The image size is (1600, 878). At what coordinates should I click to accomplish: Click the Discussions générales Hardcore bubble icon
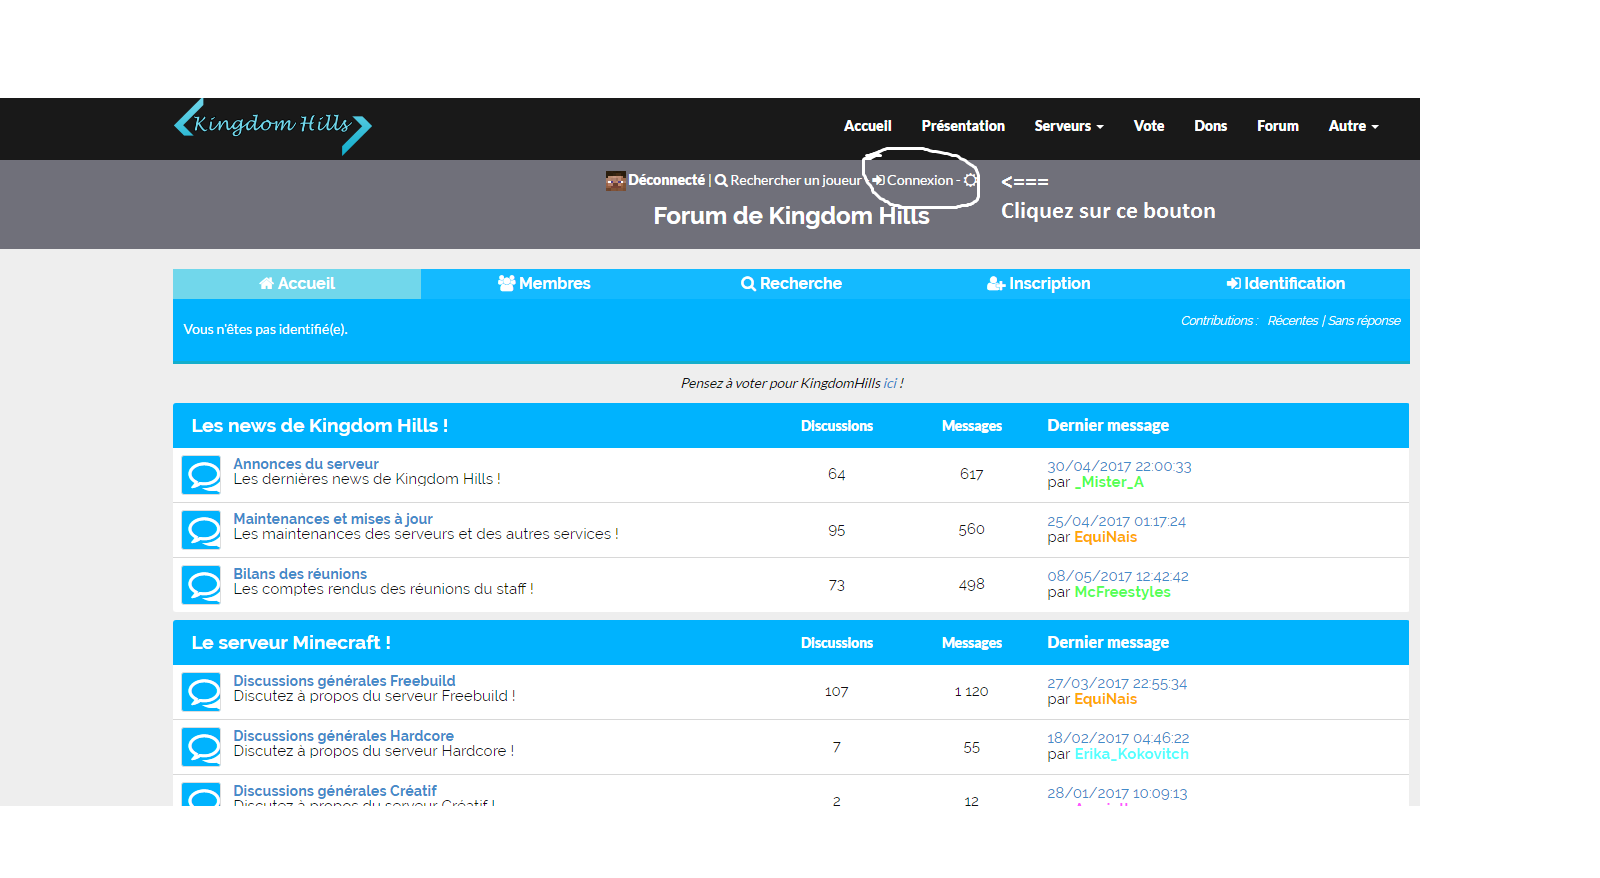(x=201, y=746)
